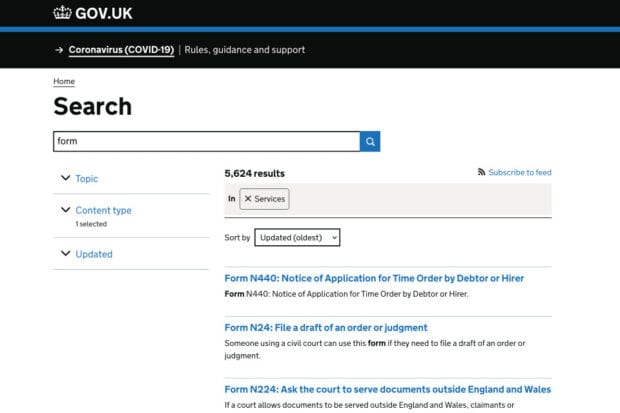Image resolution: width=620 pixels, height=413 pixels.
Task: Click the chevron icon beside Content type
Action: click(66, 209)
